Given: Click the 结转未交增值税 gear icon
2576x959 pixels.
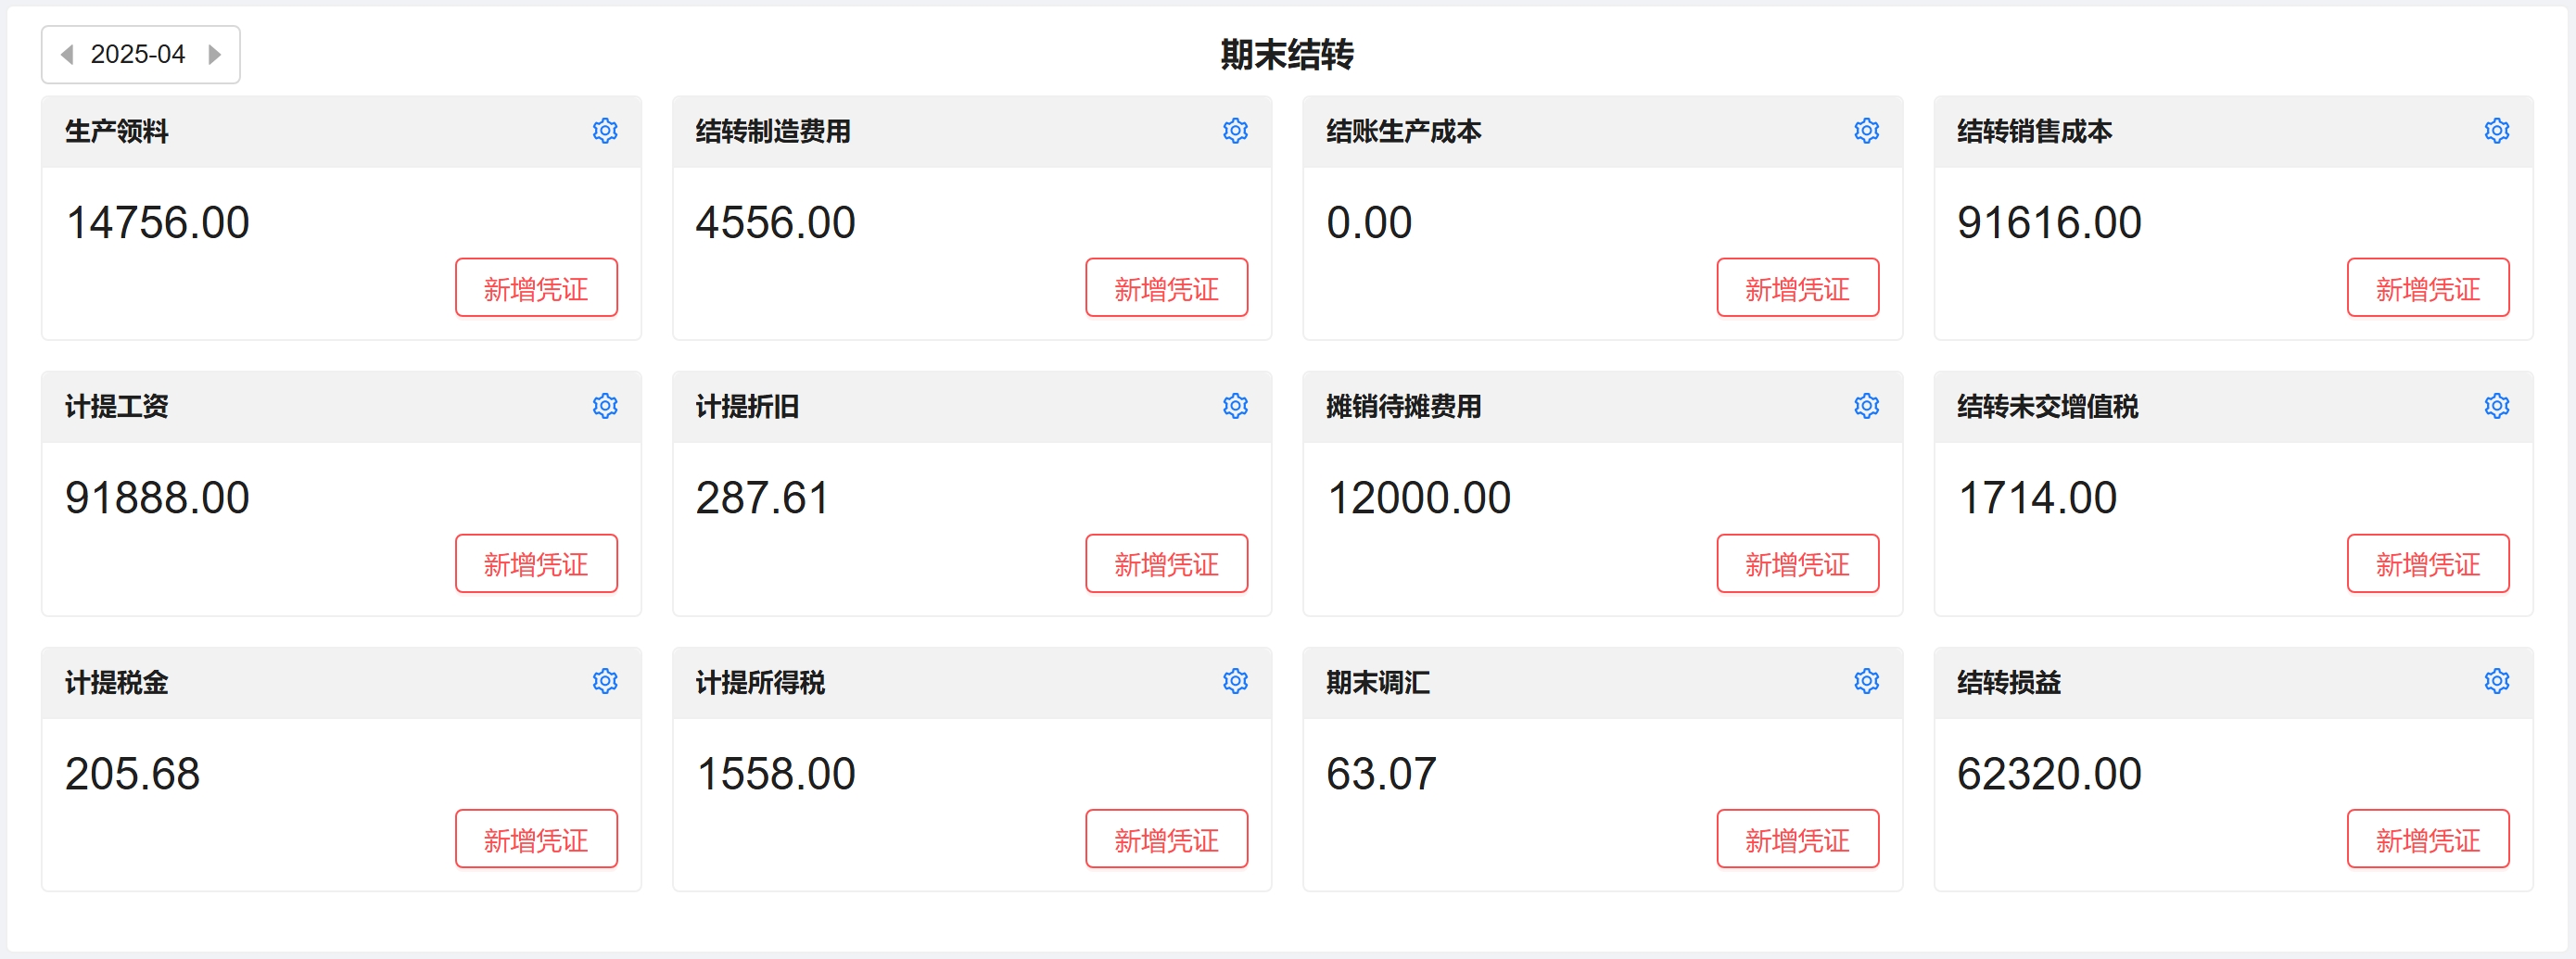Looking at the screenshot, I should 2496,406.
